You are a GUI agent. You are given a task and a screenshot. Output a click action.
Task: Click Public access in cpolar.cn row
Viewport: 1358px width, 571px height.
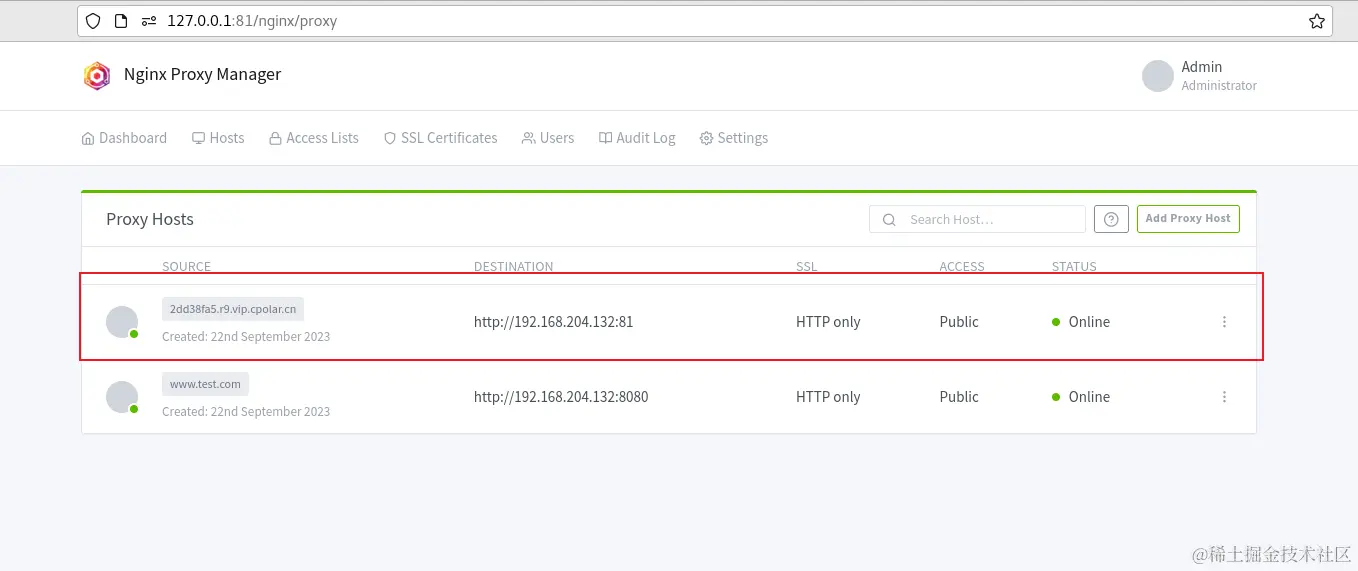coord(959,322)
